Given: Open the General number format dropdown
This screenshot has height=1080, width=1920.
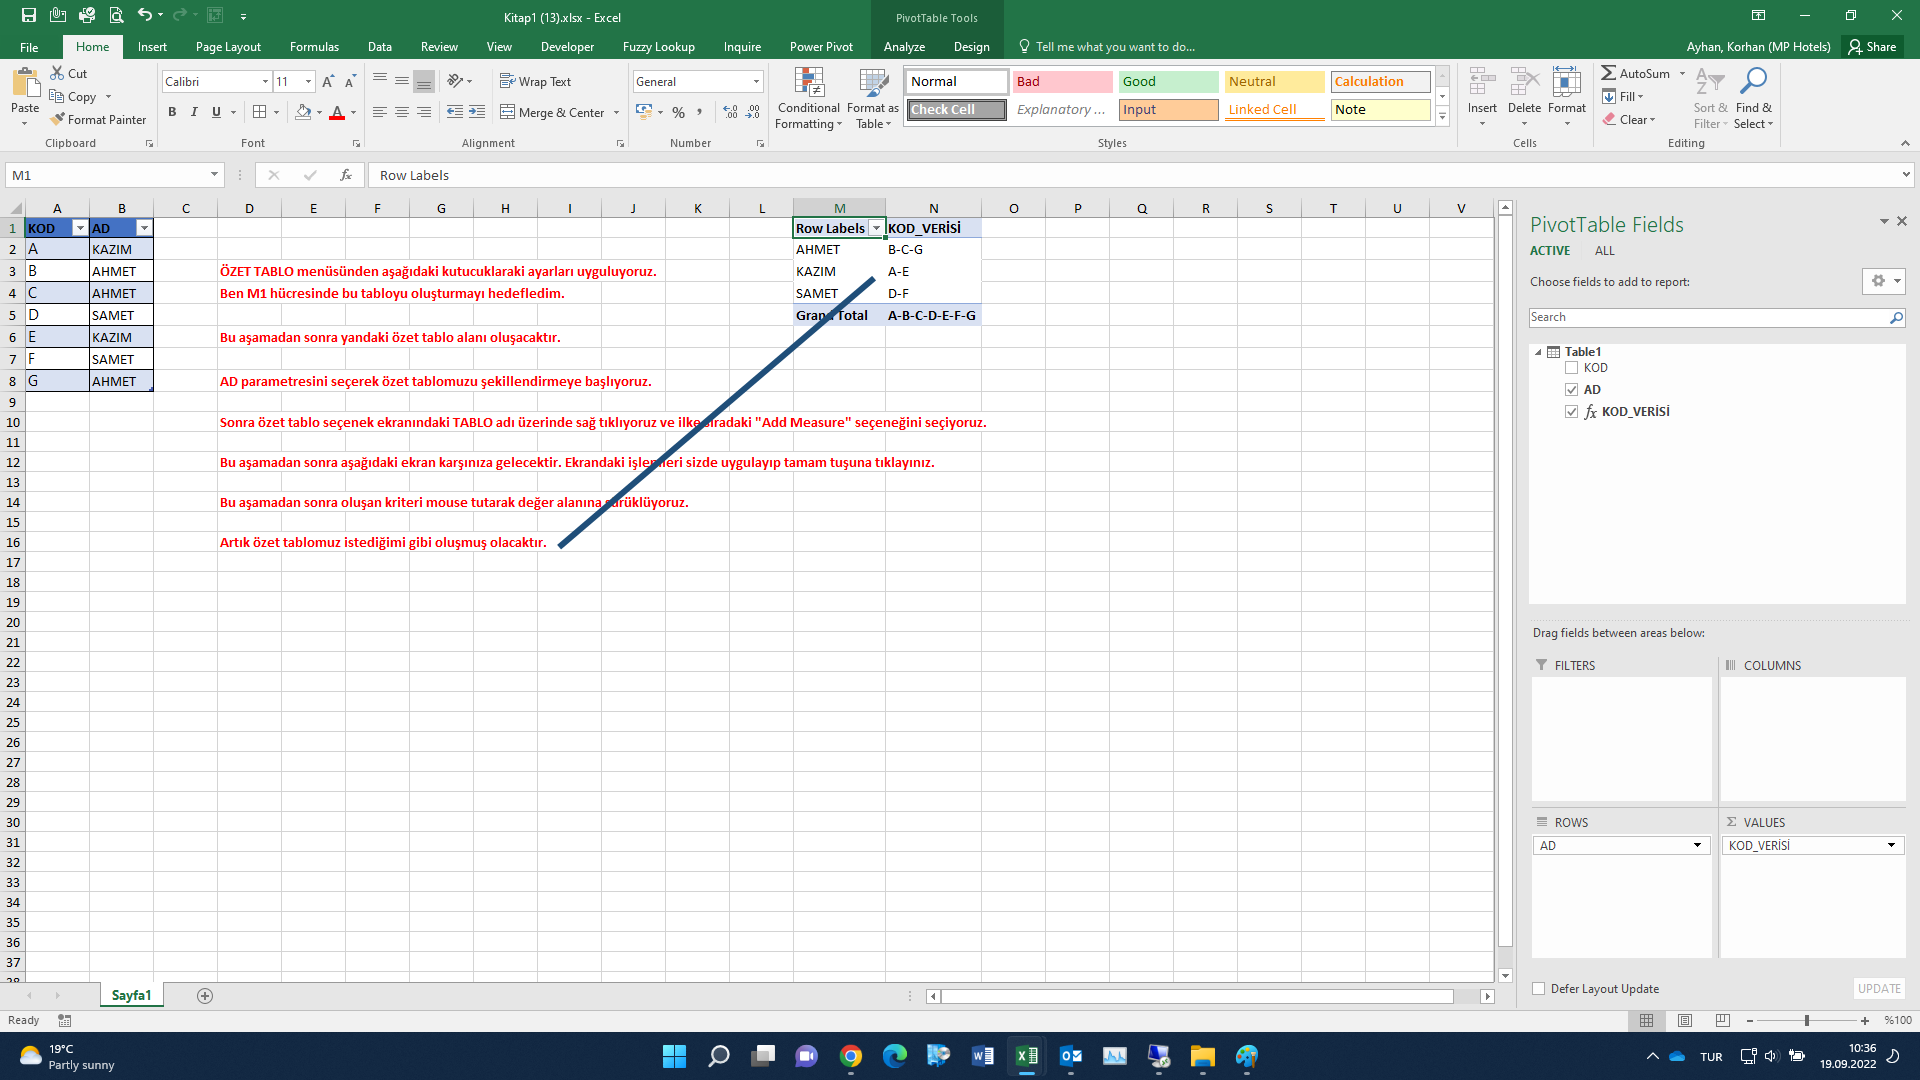Looking at the screenshot, I should (x=756, y=82).
